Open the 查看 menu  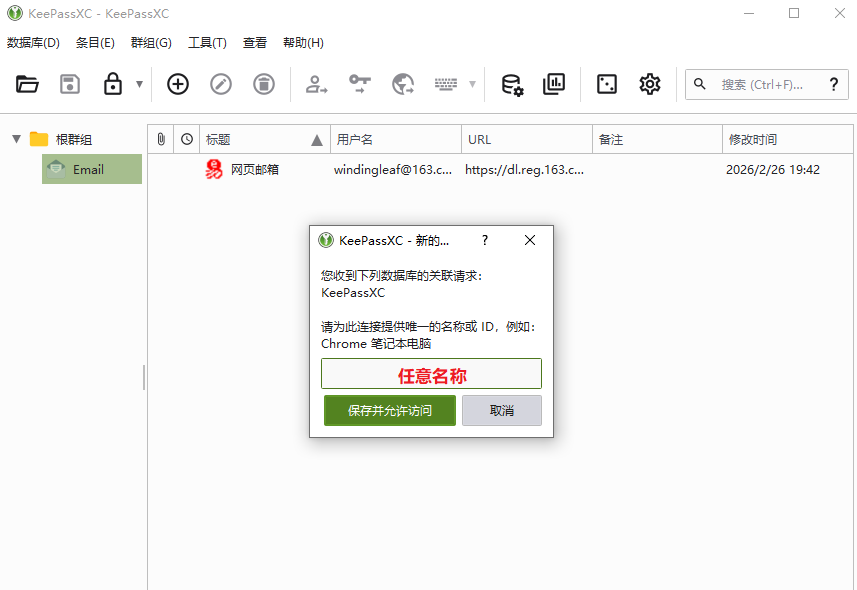[255, 43]
